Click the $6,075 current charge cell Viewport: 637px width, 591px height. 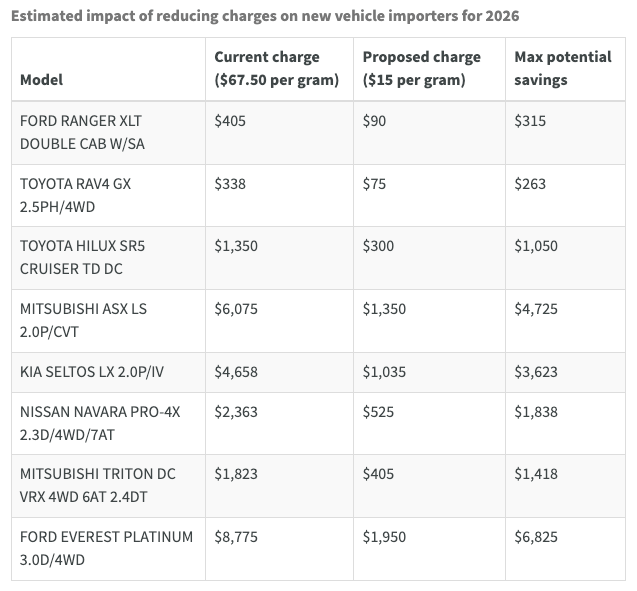tap(236, 309)
